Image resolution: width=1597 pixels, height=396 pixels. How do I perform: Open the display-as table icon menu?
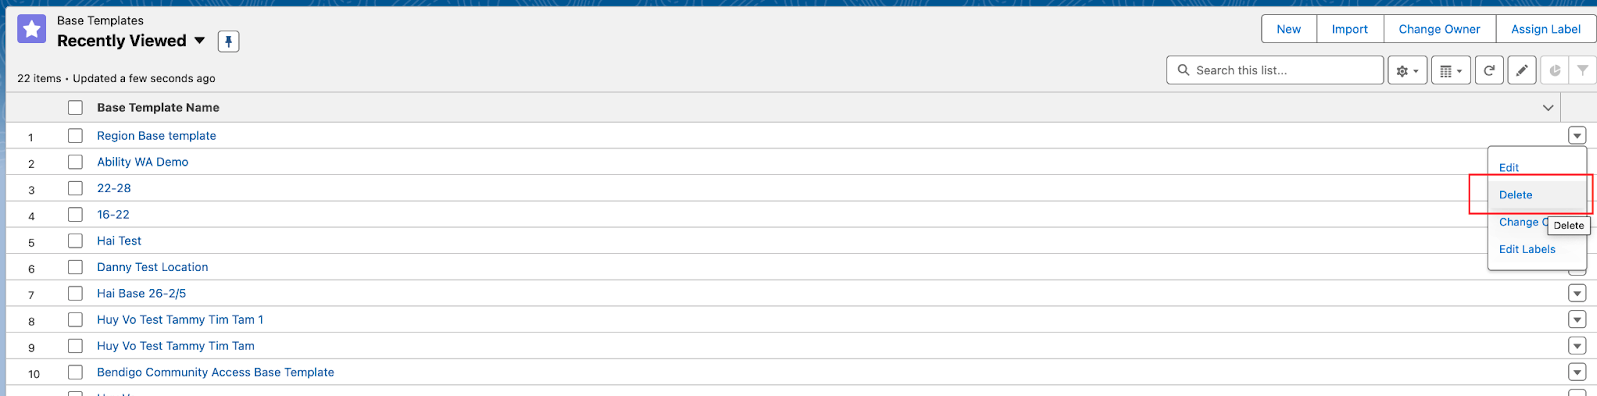point(1451,71)
